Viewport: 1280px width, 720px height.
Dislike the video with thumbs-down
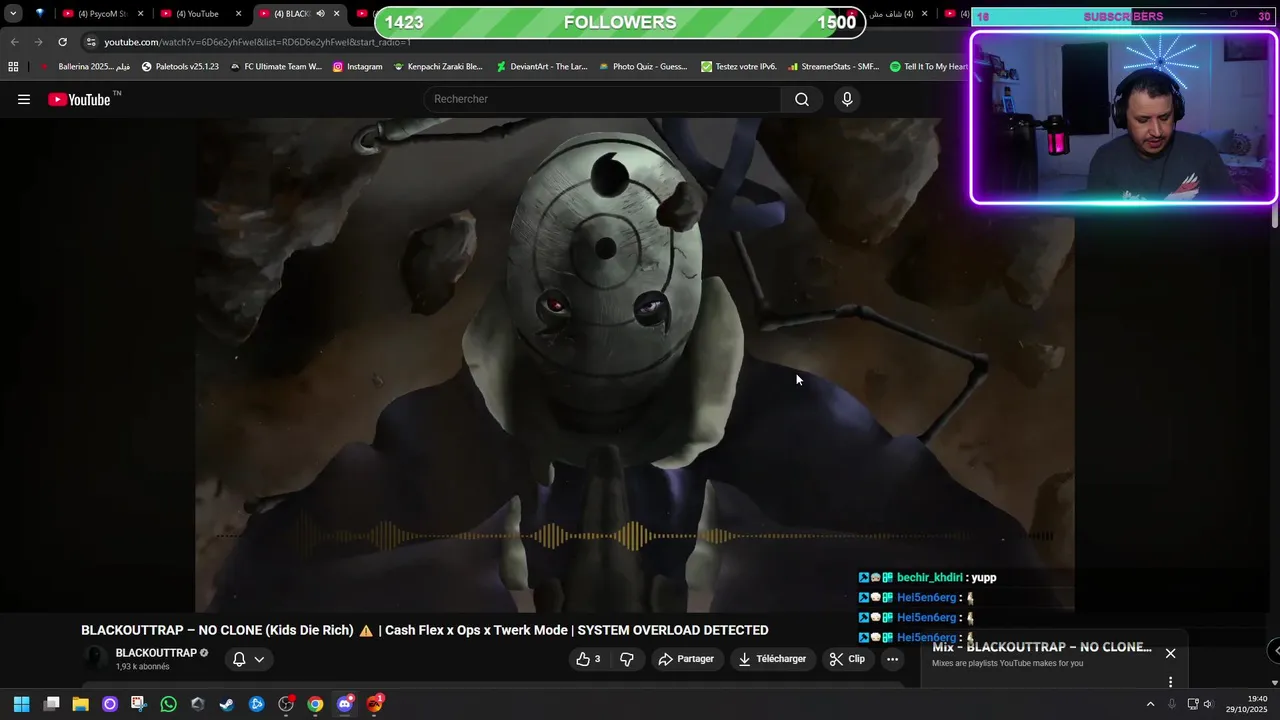click(x=627, y=659)
